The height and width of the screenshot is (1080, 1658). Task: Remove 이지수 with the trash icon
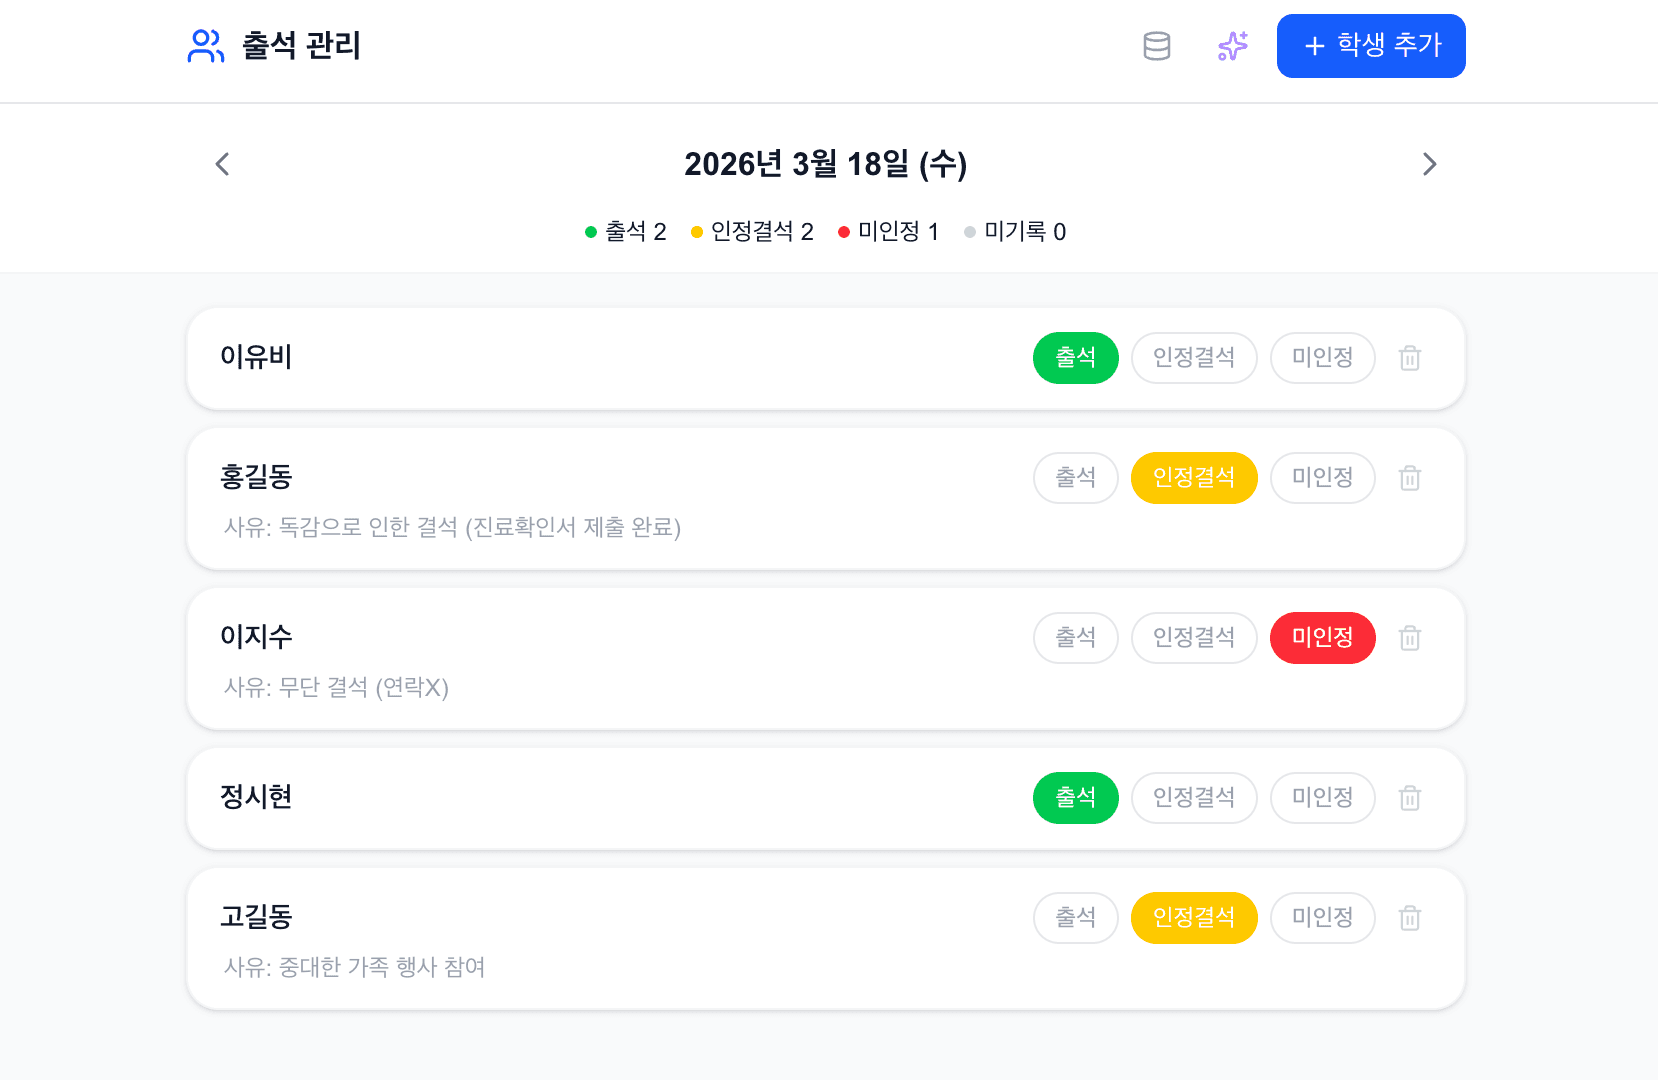(x=1410, y=638)
